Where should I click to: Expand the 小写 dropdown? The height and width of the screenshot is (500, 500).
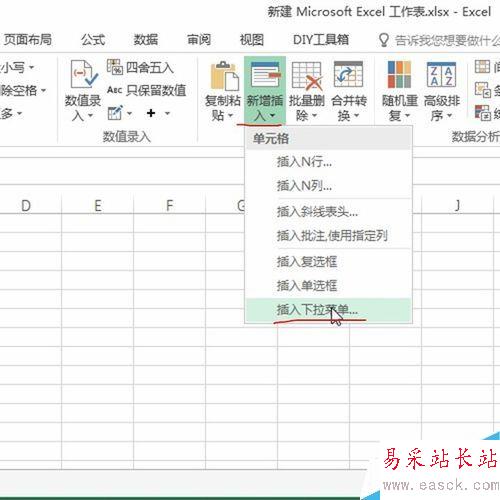tap(17, 68)
